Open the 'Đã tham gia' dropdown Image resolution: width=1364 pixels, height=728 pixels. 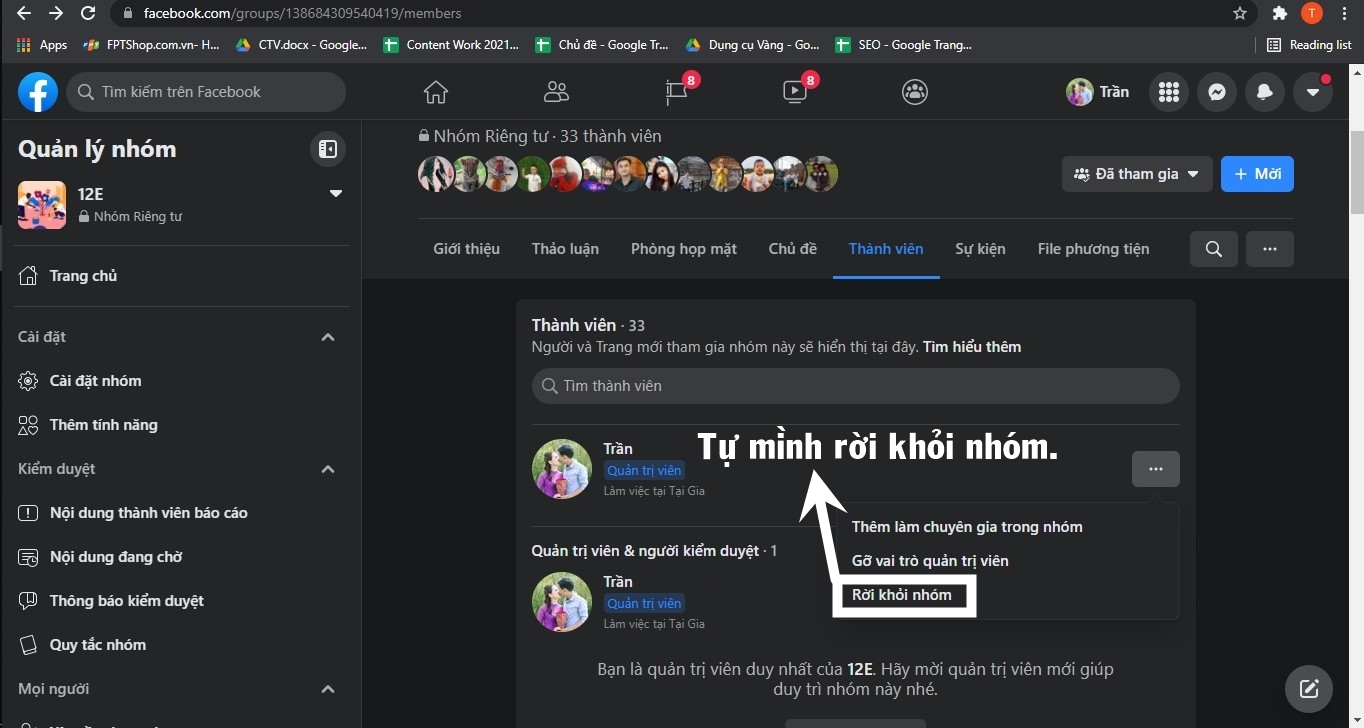tap(1136, 173)
